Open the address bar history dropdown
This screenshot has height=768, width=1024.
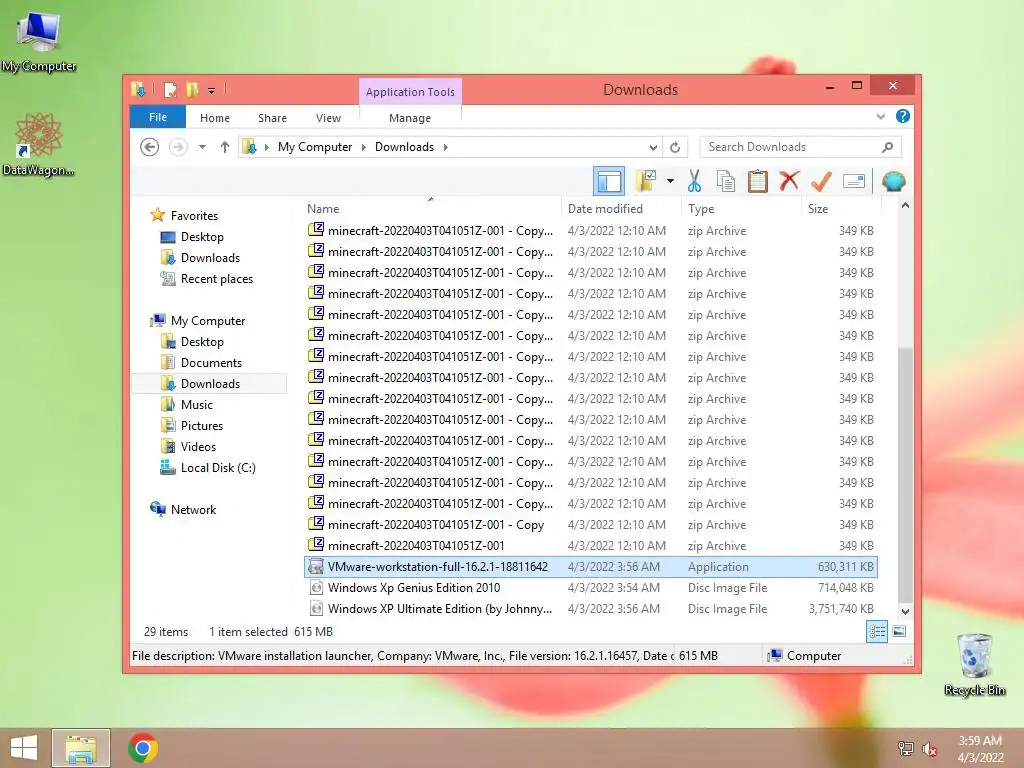click(x=653, y=148)
